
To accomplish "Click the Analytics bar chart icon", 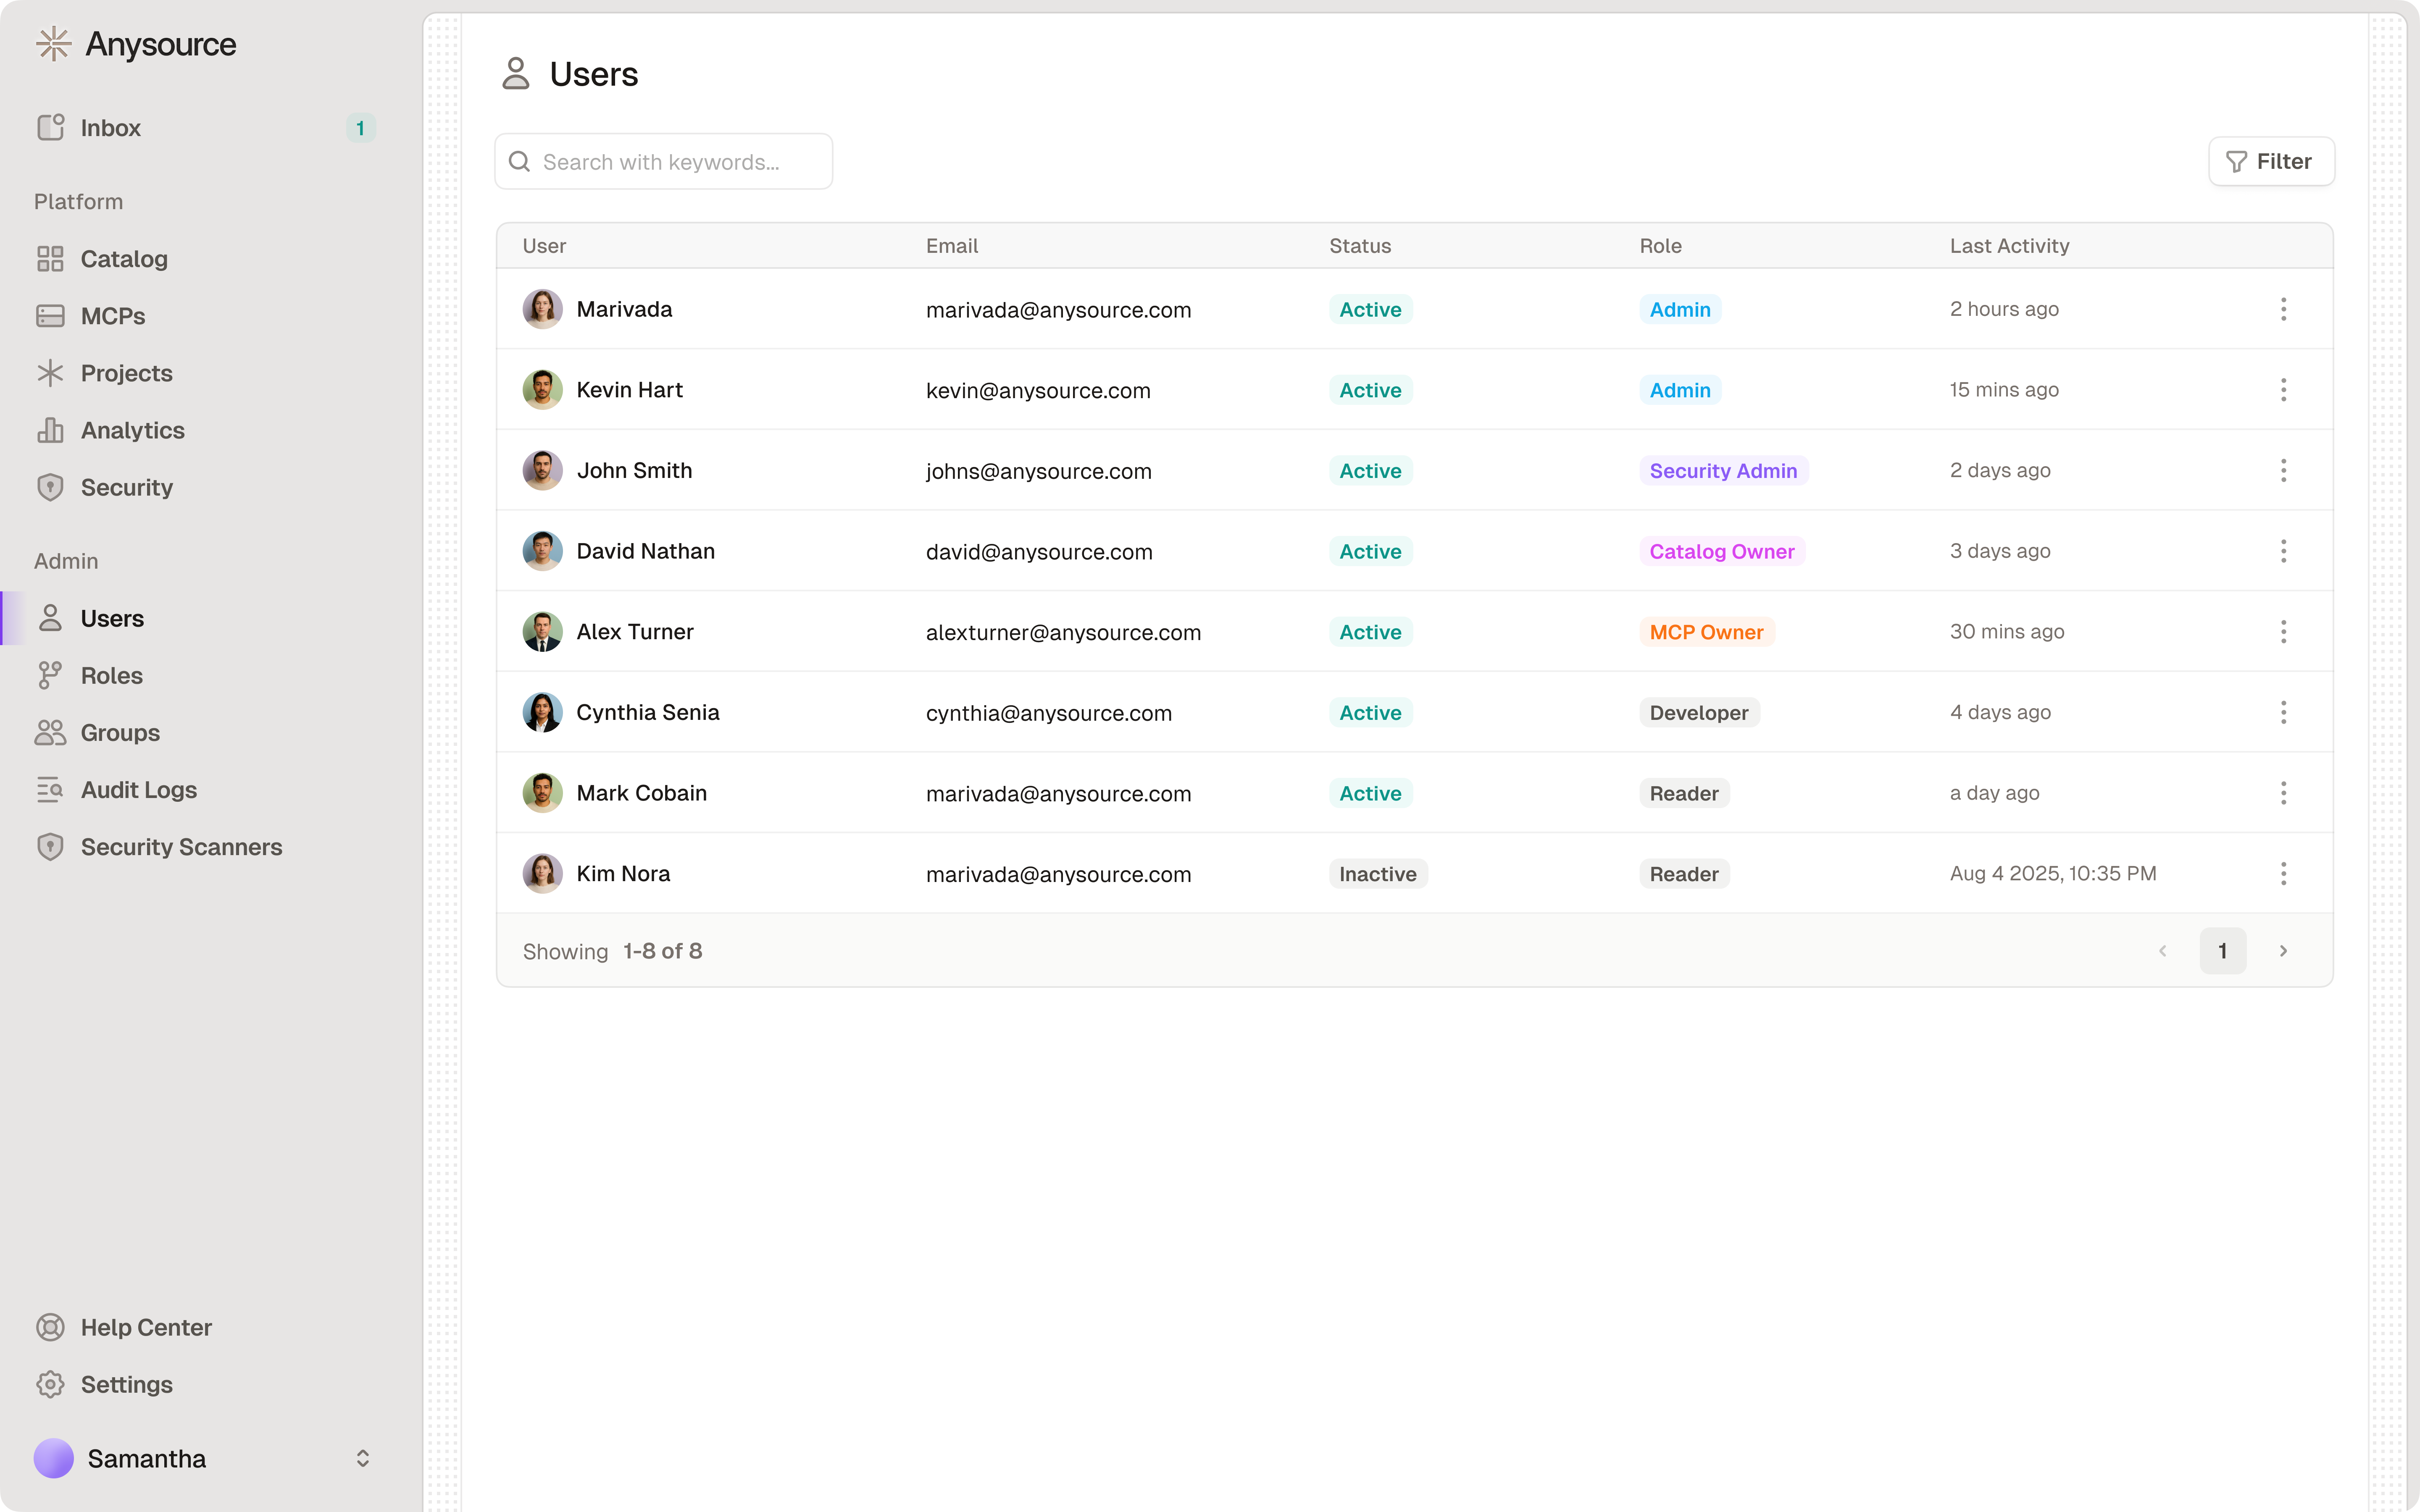I will click(50, 430).
